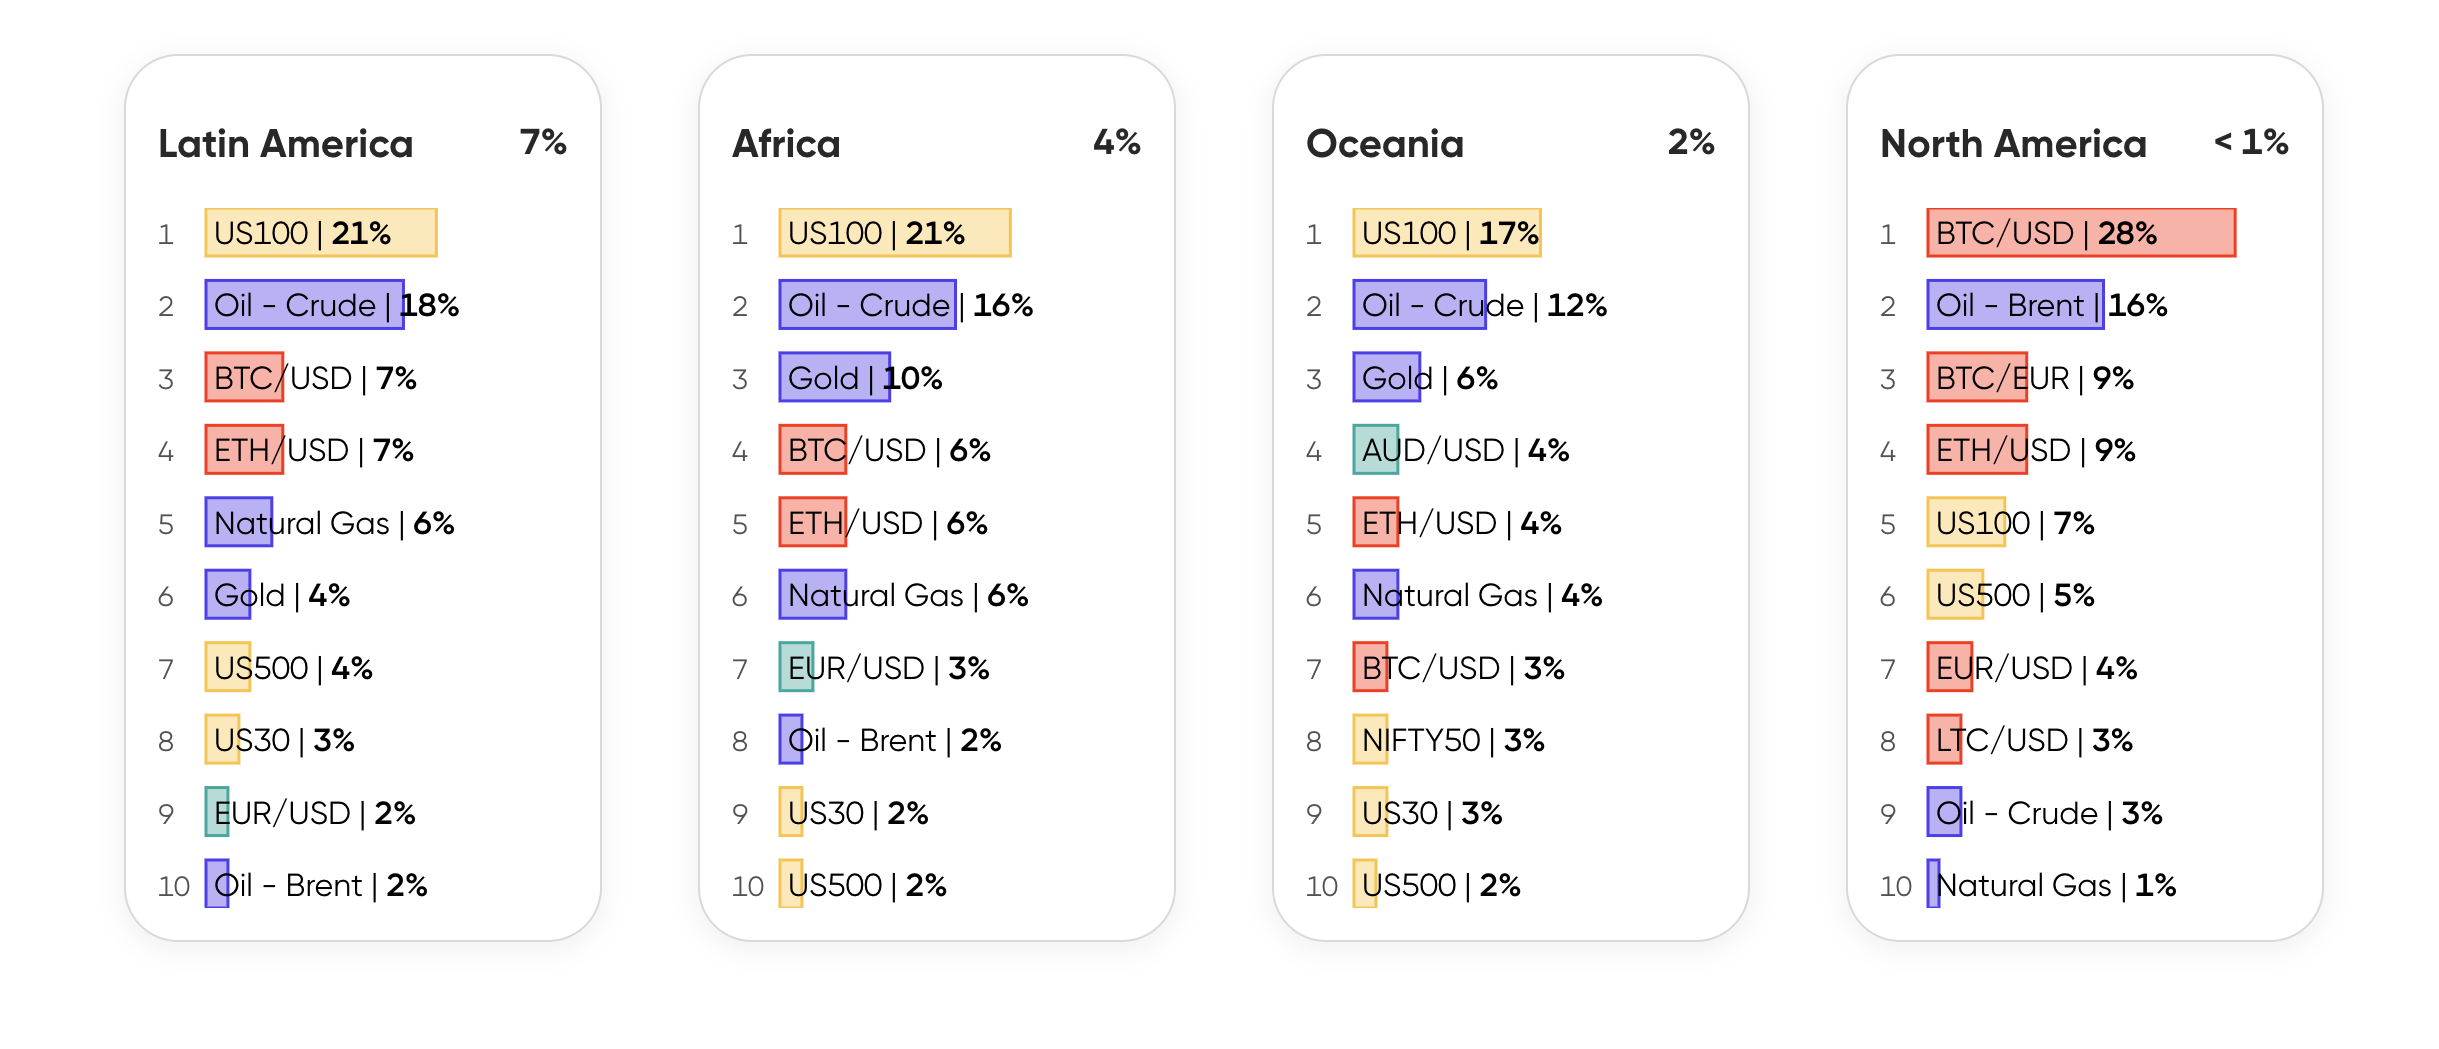Click Gold | 4% in Latin America
Viewport: 2439px width, 1049px height.
pyautogui.click(x=278, y=595)
